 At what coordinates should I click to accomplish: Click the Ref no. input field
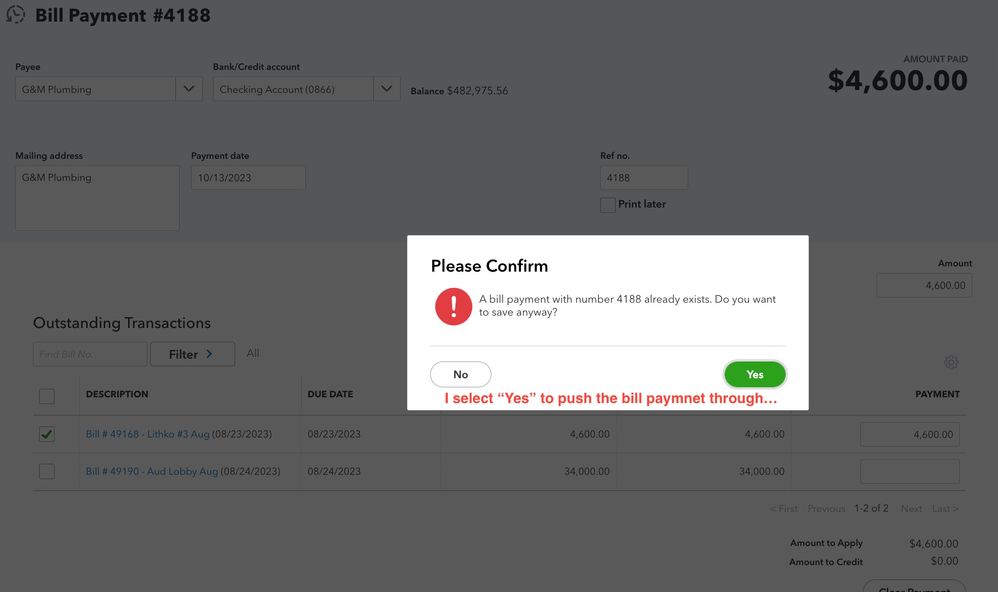point(644,178)
